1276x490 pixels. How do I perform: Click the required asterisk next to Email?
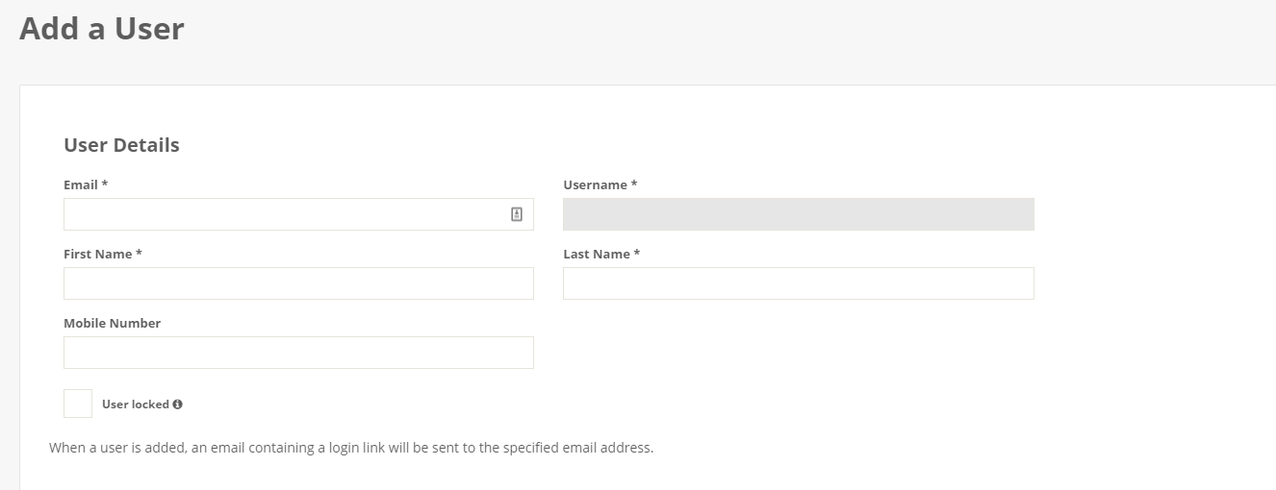[x=105, y=185]
